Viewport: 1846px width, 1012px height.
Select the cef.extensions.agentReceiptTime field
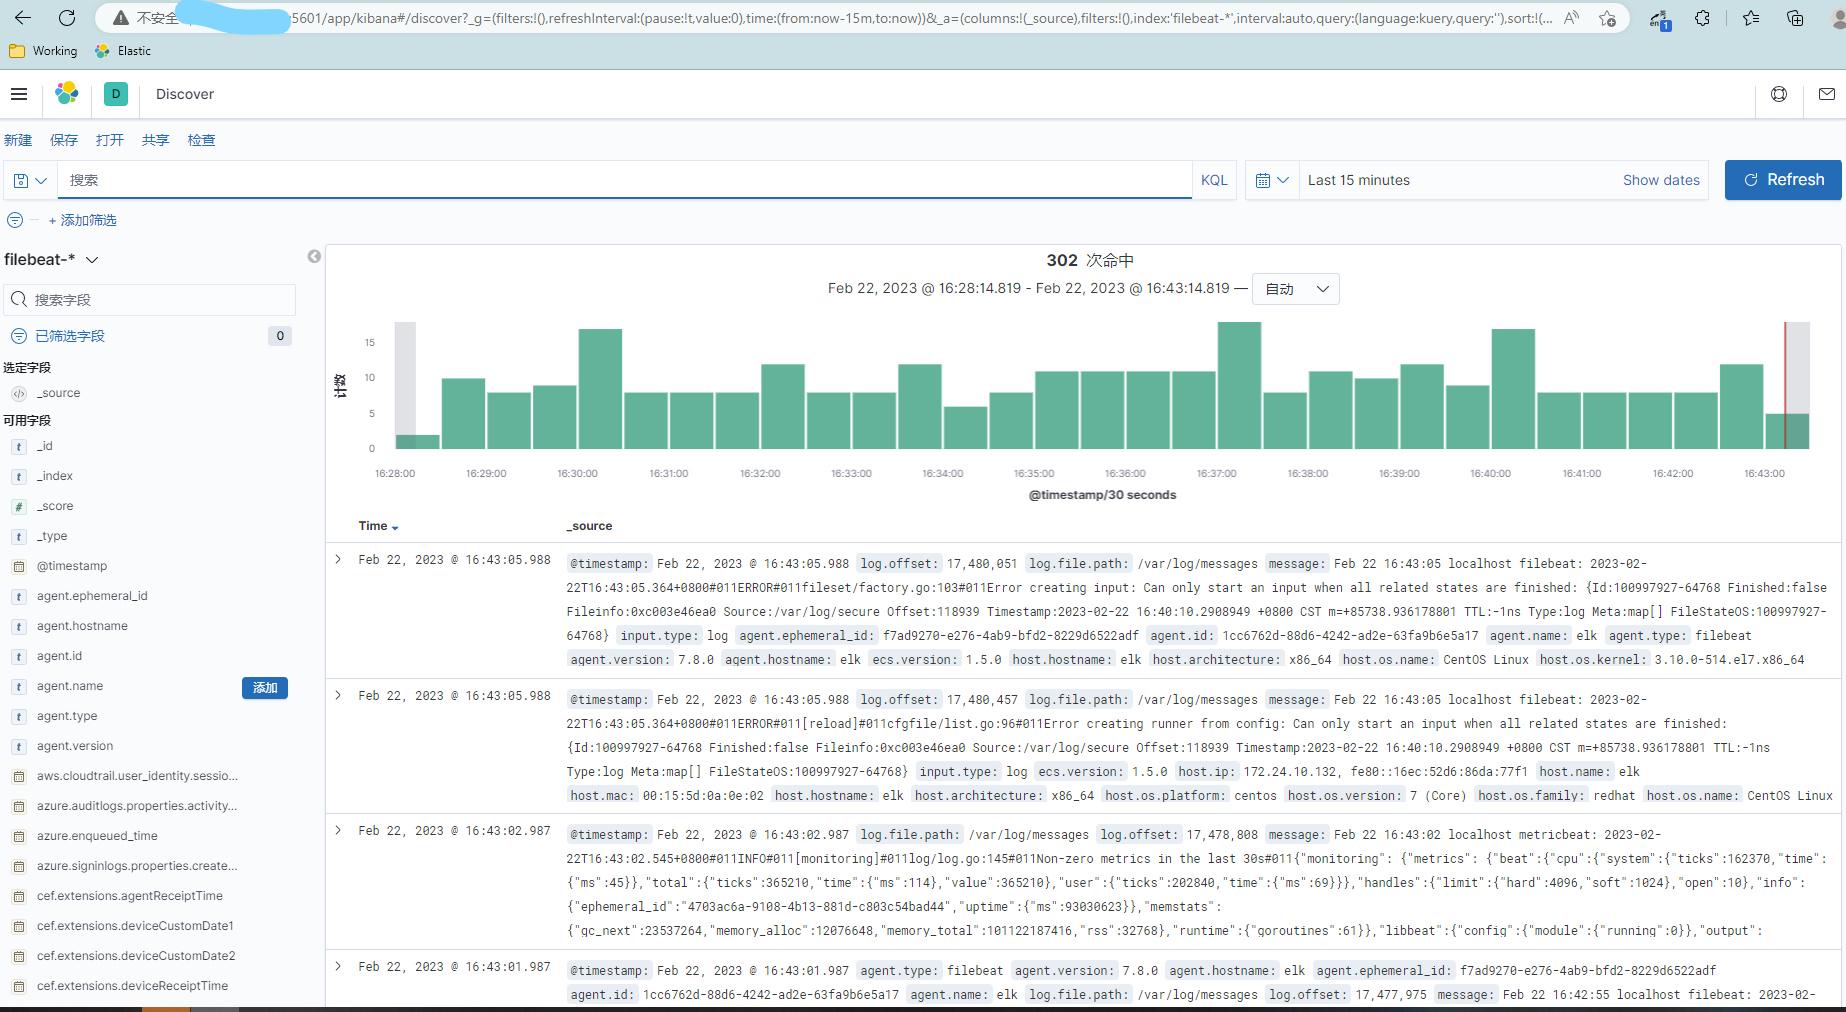[130, 896]
